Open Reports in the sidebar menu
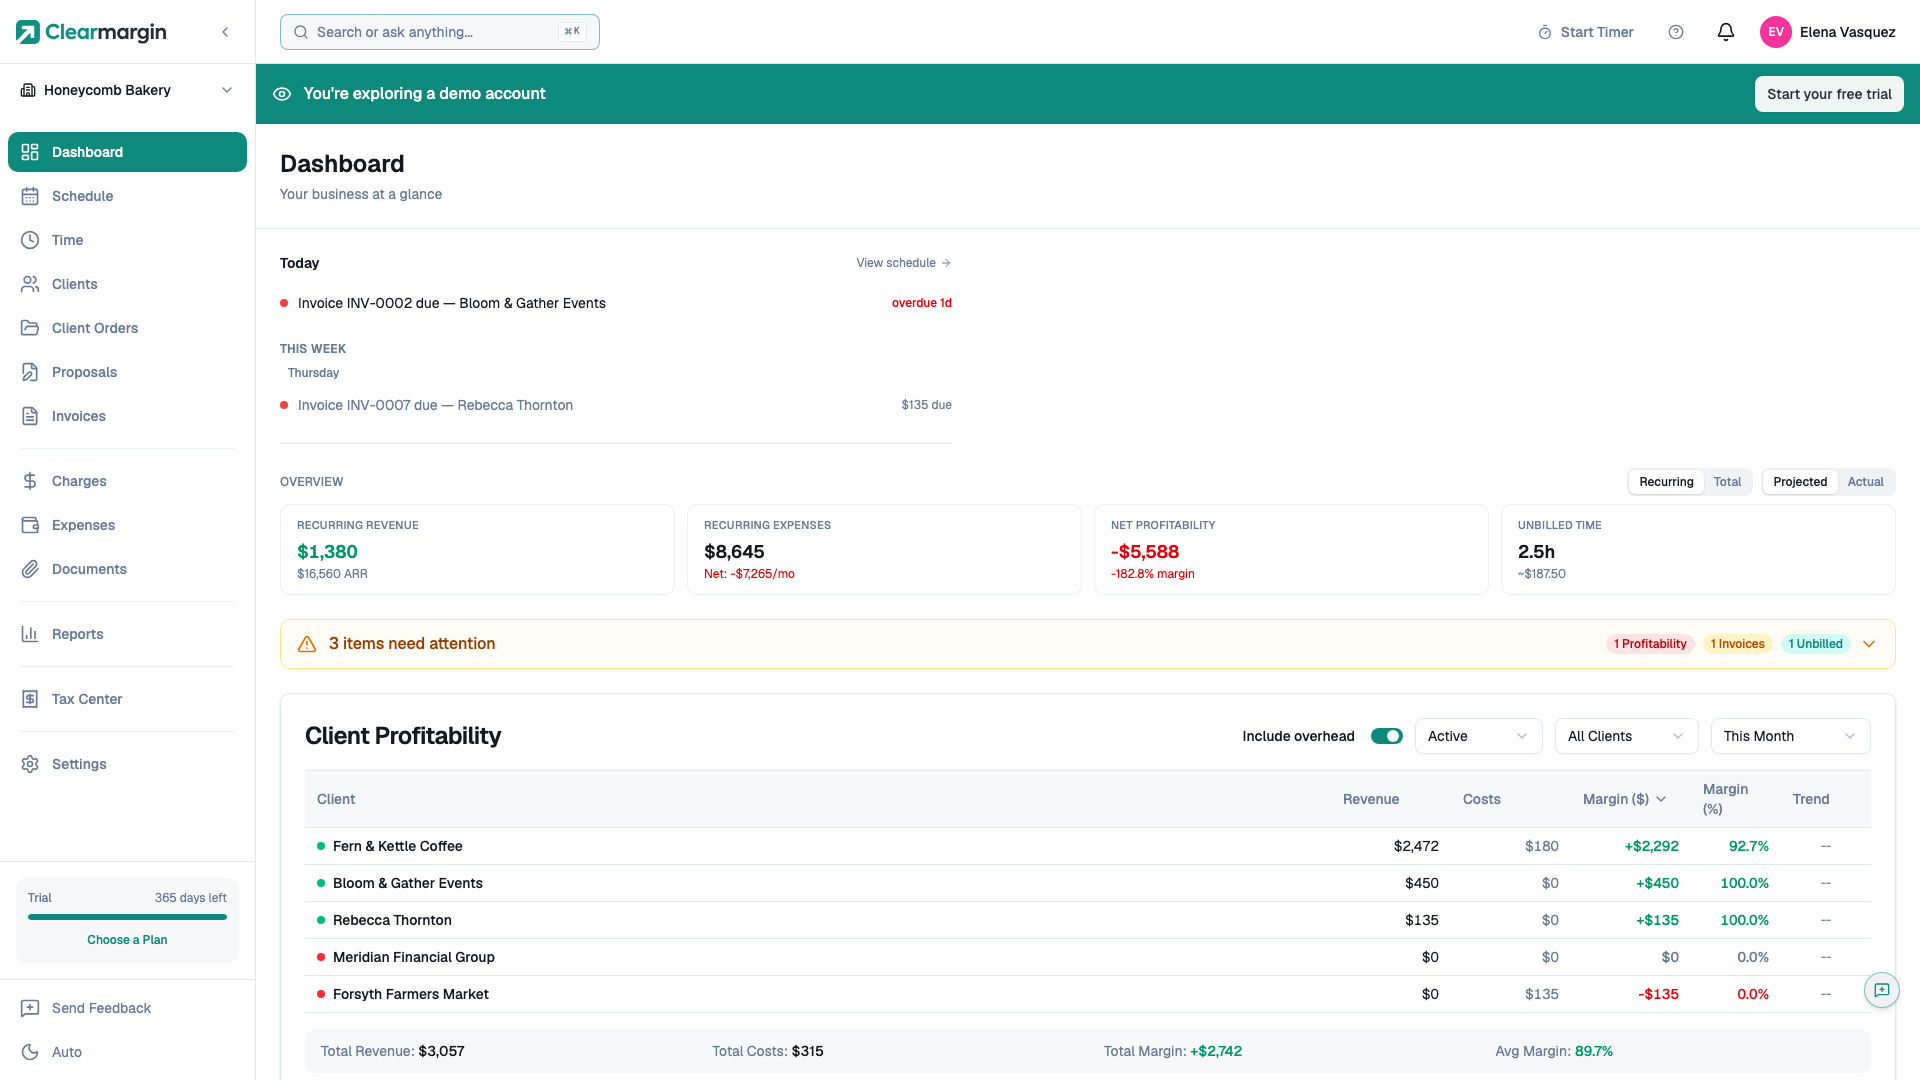The width and height of the screenshot is (1920, 1080). [78, 634]
